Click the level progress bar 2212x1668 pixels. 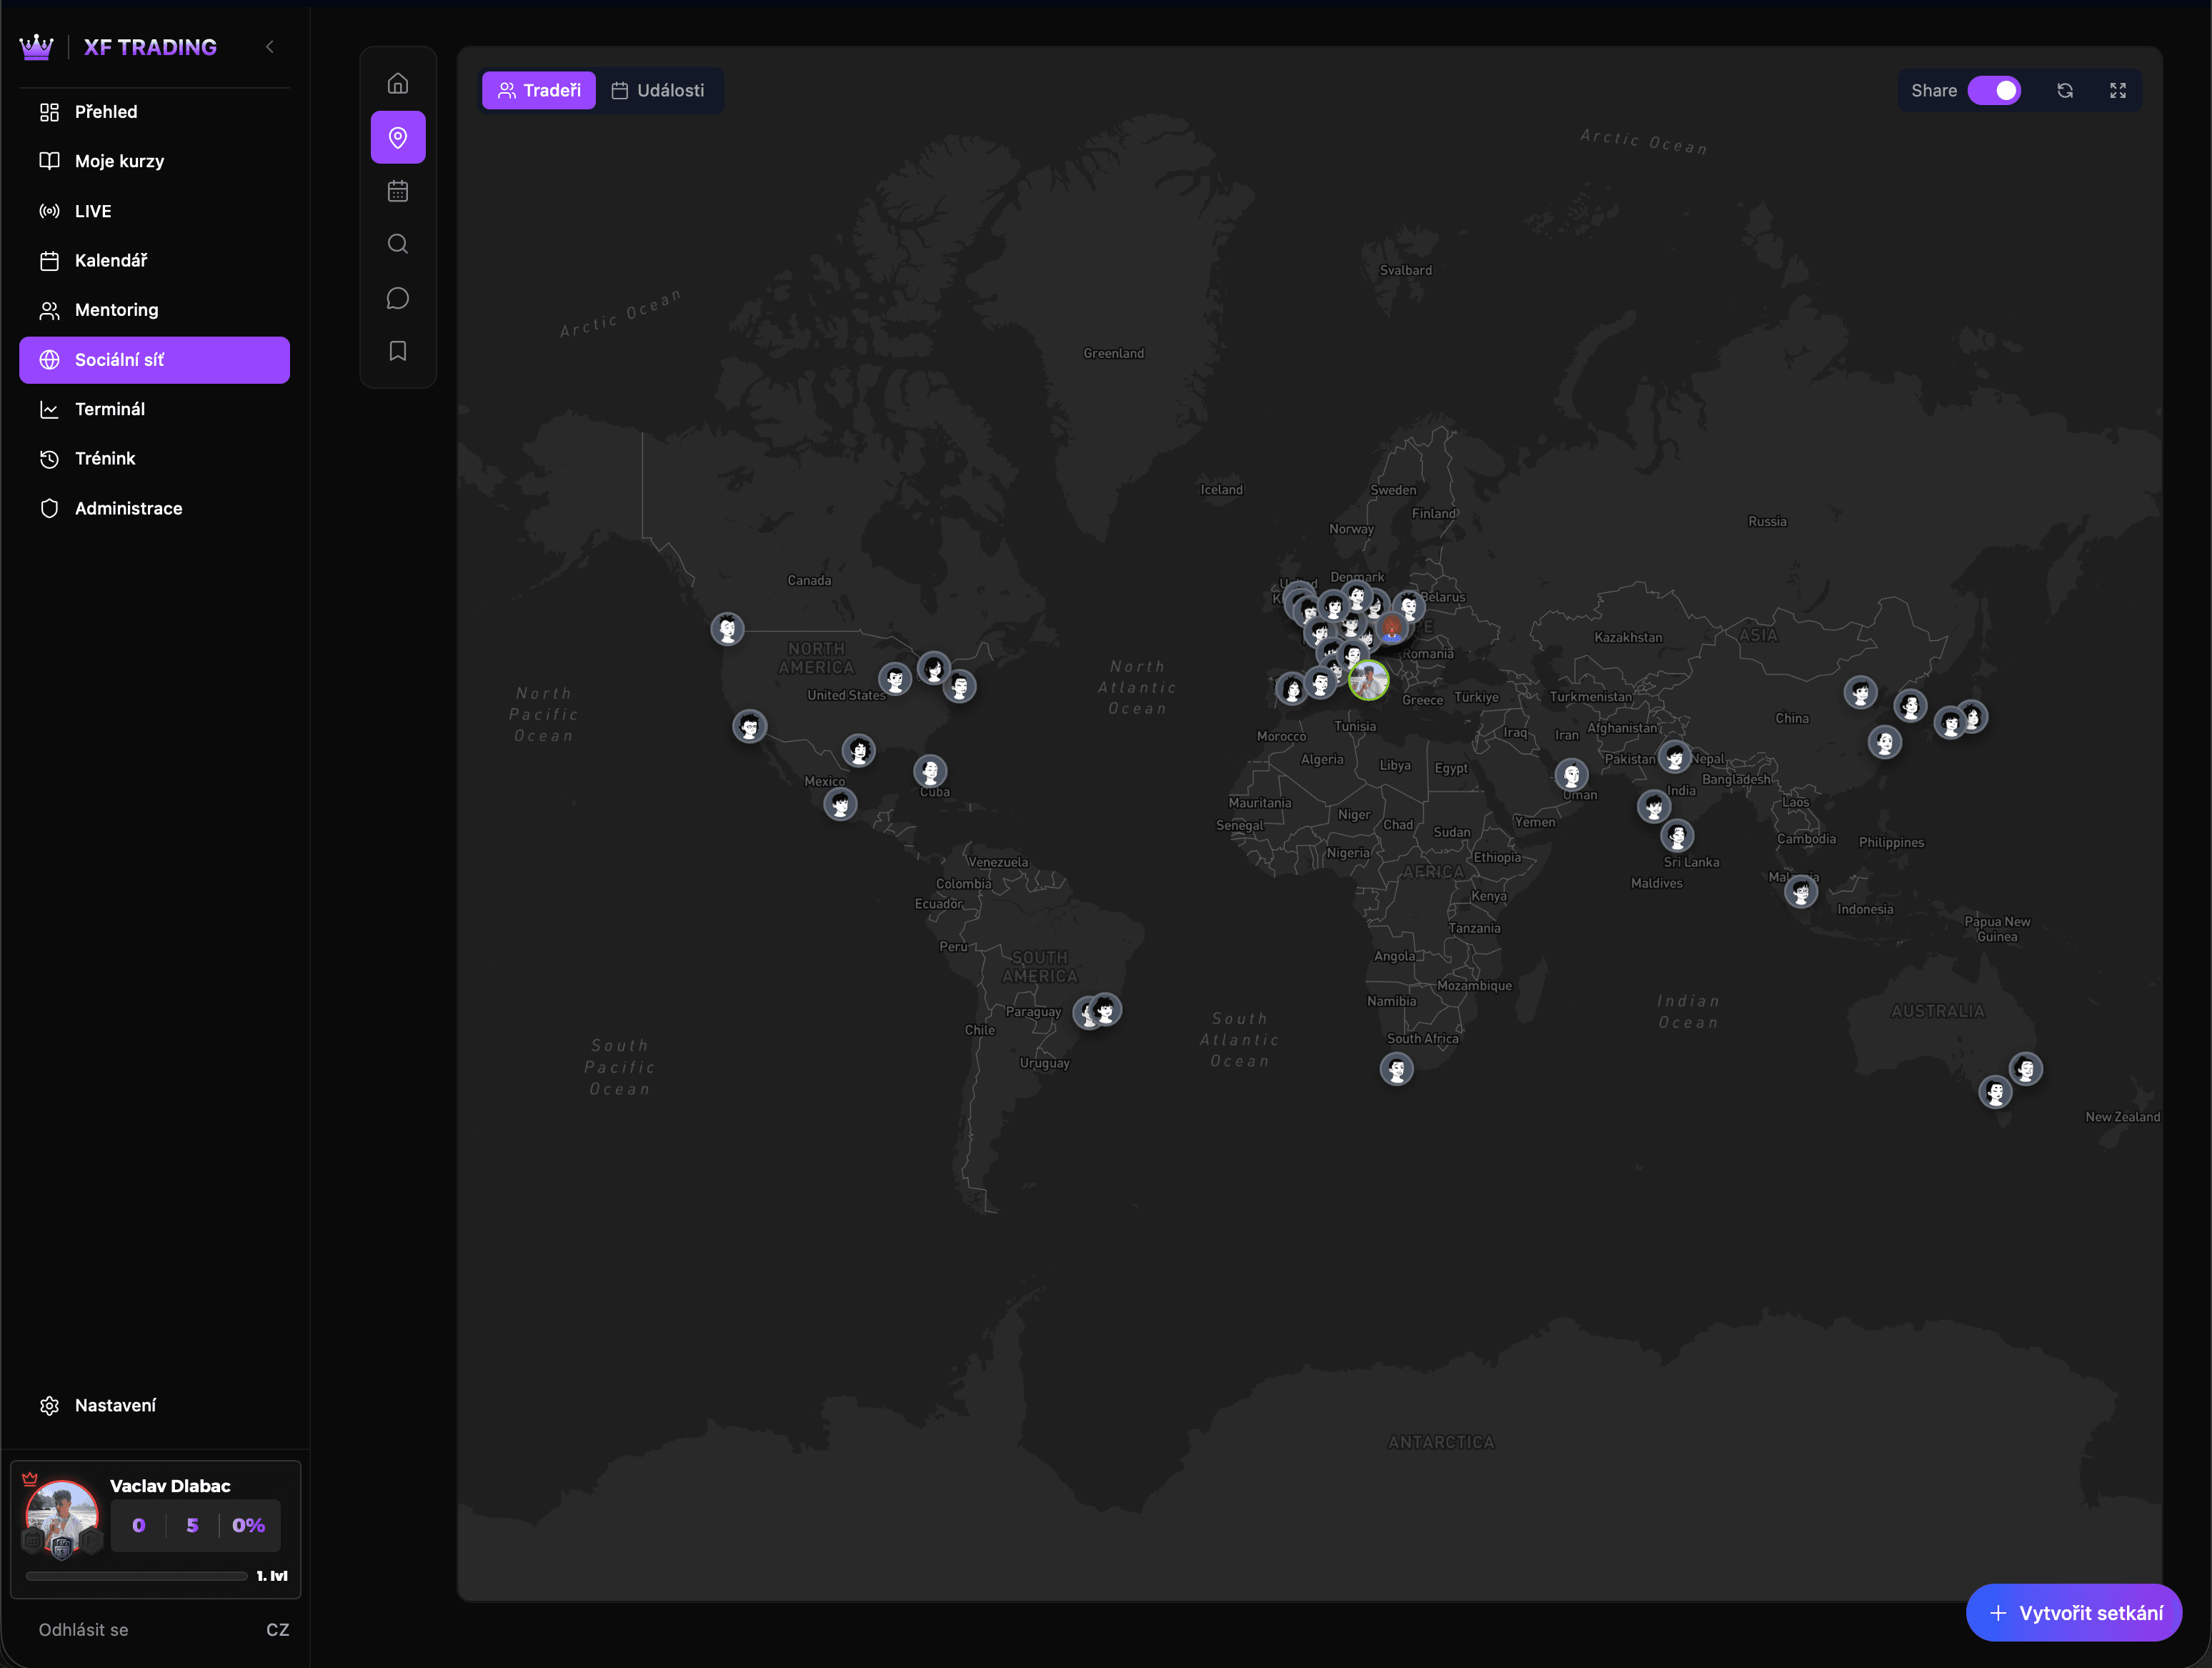[137, 1575]
